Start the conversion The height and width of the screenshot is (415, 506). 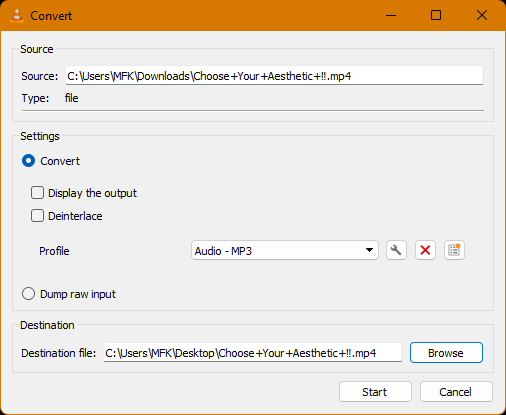point(375,392)
